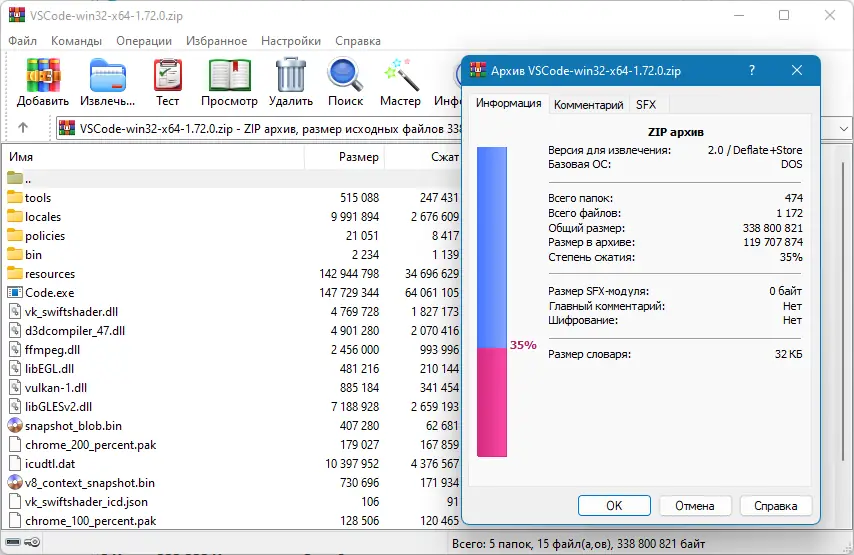This screenshot has width=854, height=555.
Task: Click the help question mark in dialog title bar
Action: (x=752, y=70)
